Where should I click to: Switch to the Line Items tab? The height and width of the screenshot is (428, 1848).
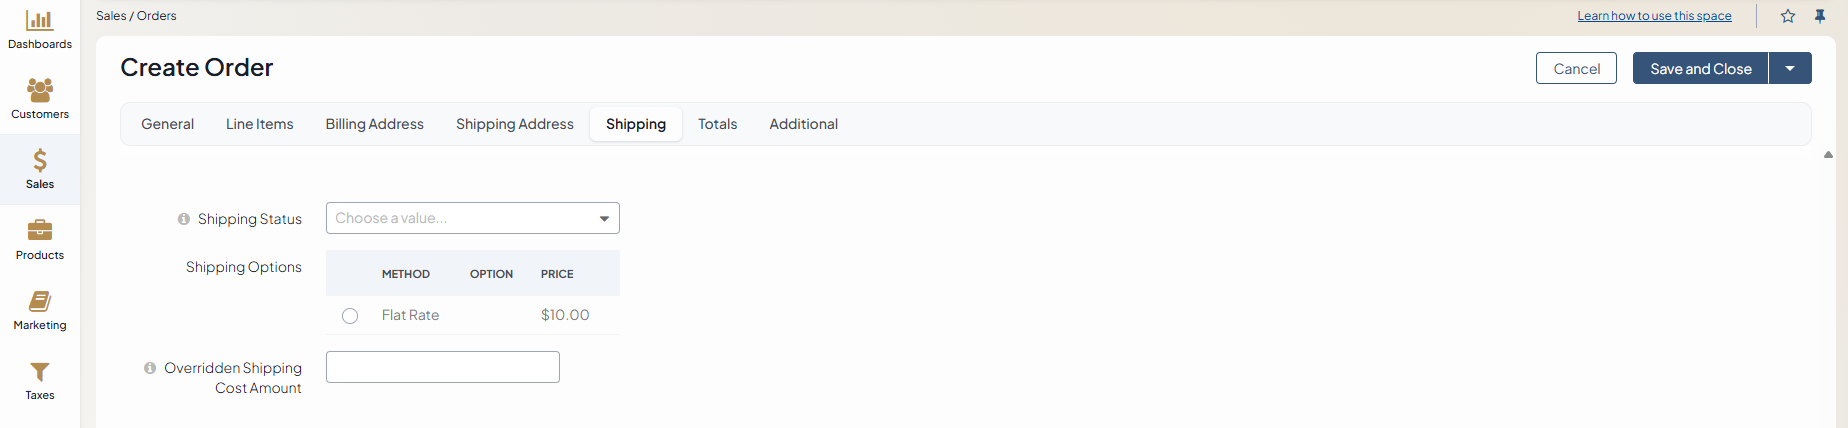coord(260,124)
